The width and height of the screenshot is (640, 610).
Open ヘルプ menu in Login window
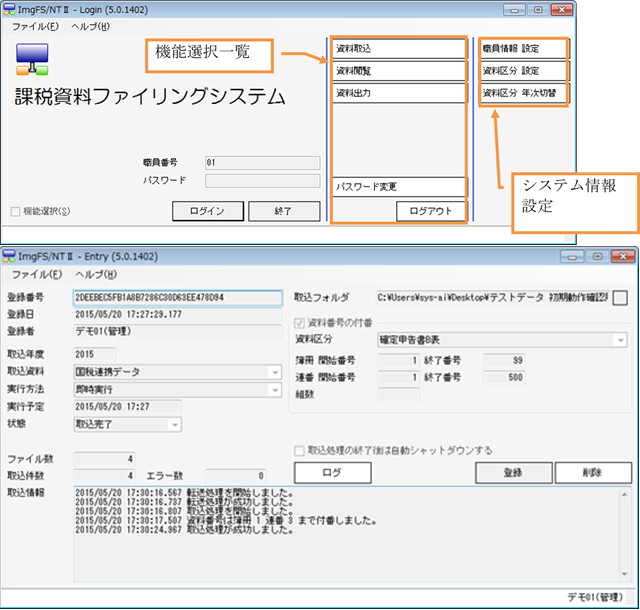[x=90, y=27]
